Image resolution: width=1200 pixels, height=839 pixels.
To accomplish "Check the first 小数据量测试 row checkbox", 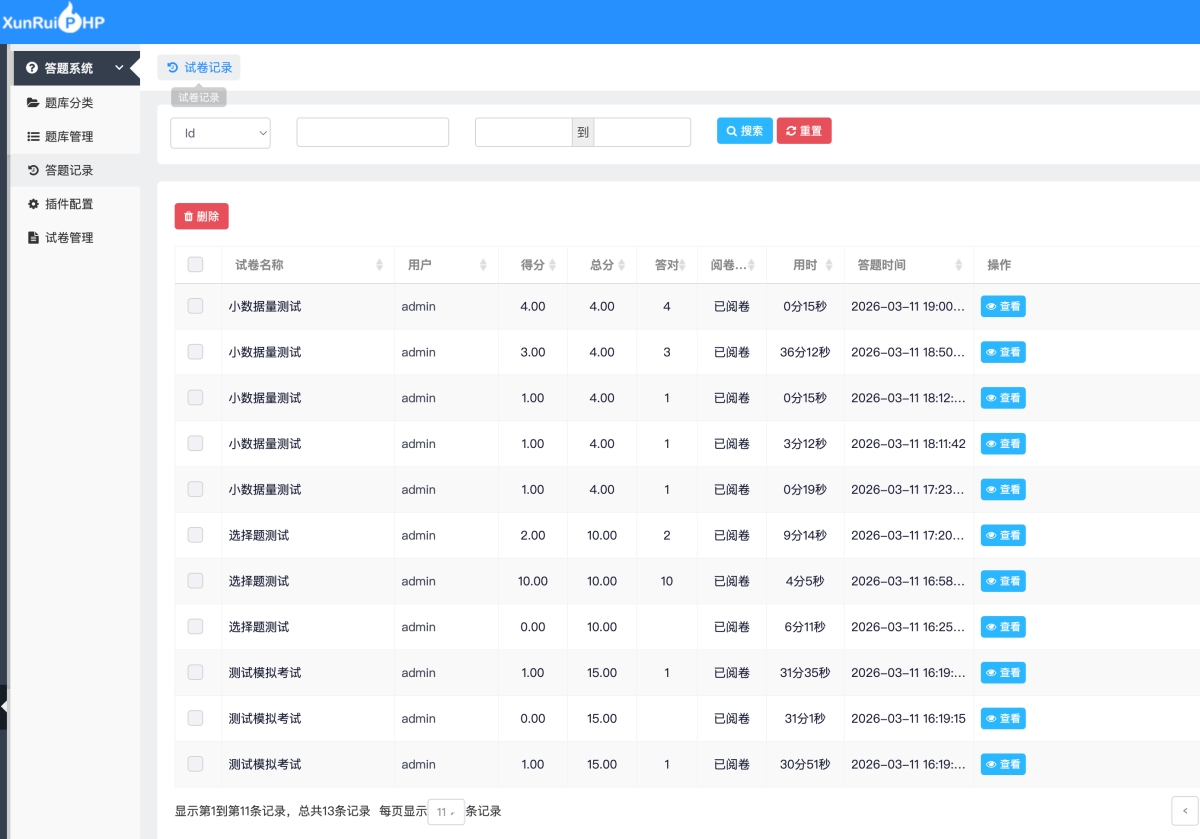I will tap(195, 306).
